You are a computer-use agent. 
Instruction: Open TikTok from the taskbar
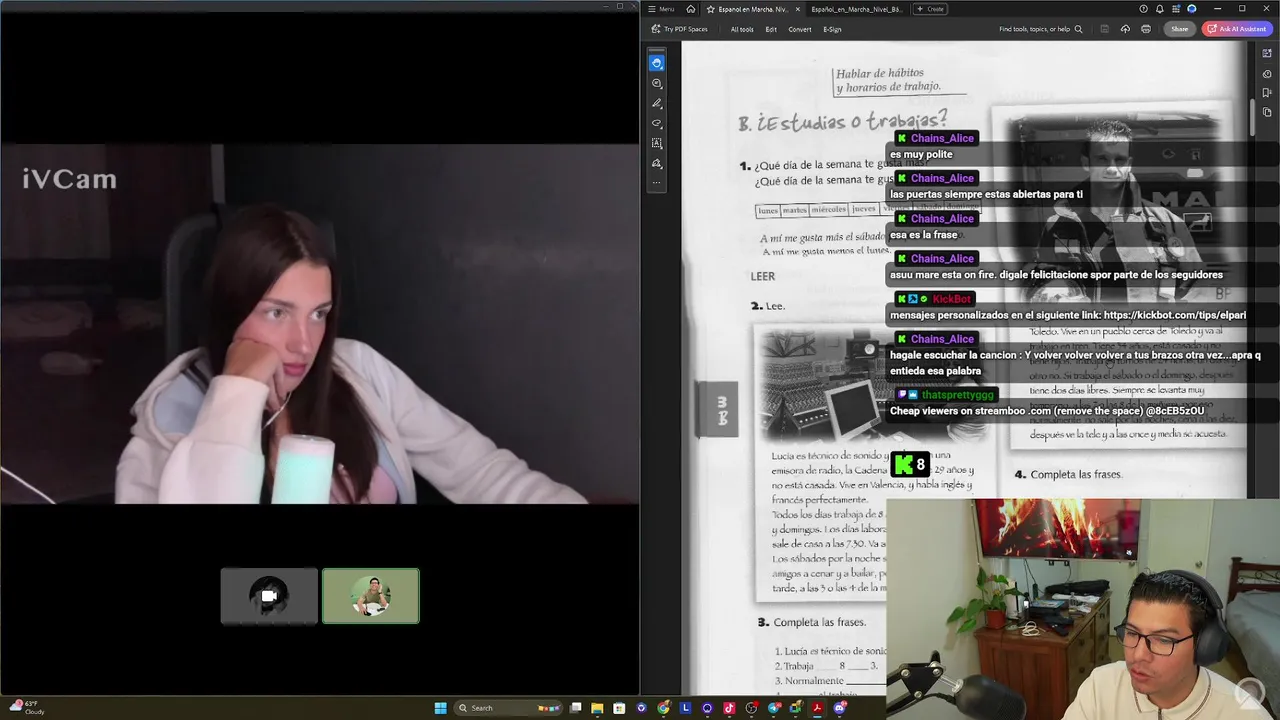[x=729, y=708]
